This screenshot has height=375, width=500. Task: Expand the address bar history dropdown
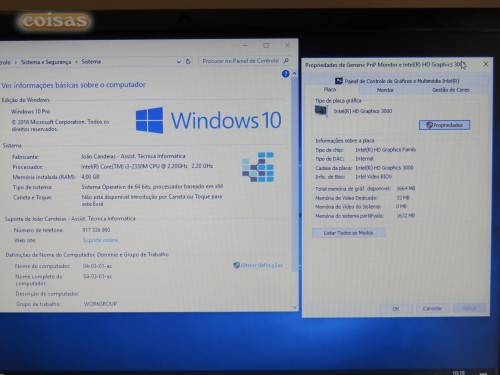tap(179, 62)
